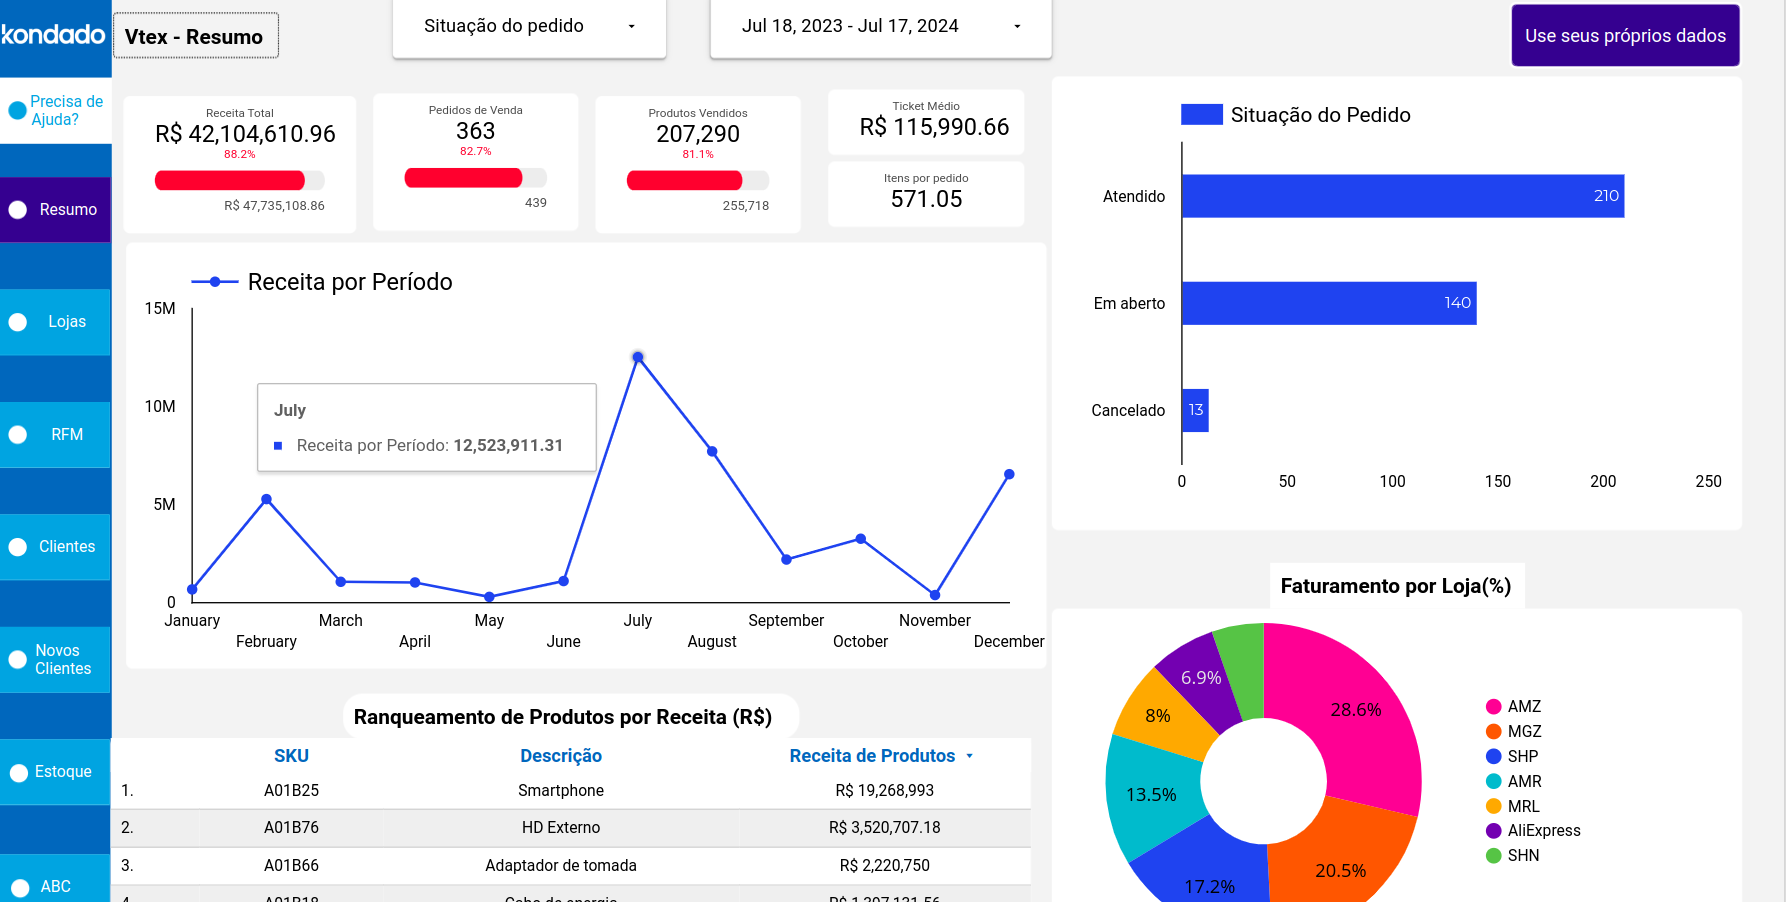Select the Resumo sidebar icon

pyautogui.click(x=17, y=209)
